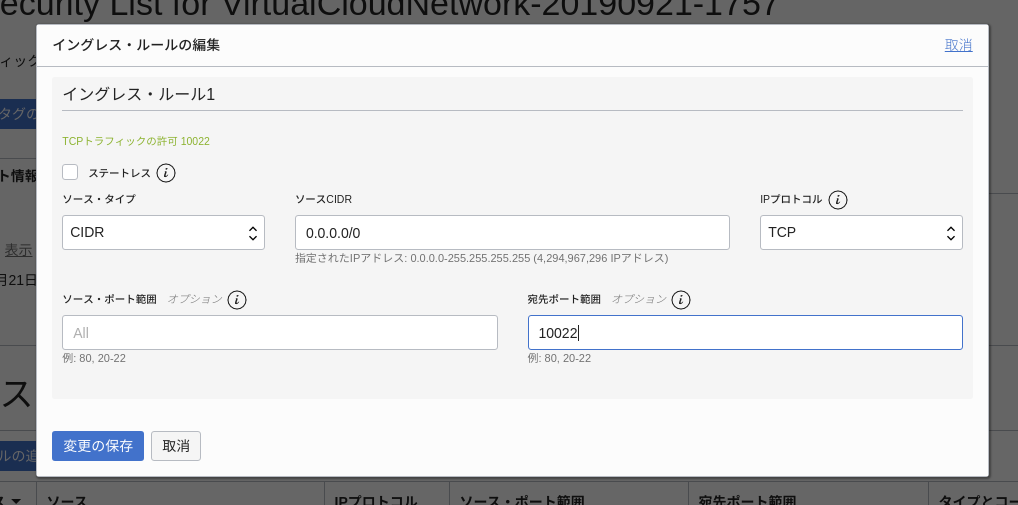Click the 取消 link in dialog header
1018x505 pixels.
point(958,45)
